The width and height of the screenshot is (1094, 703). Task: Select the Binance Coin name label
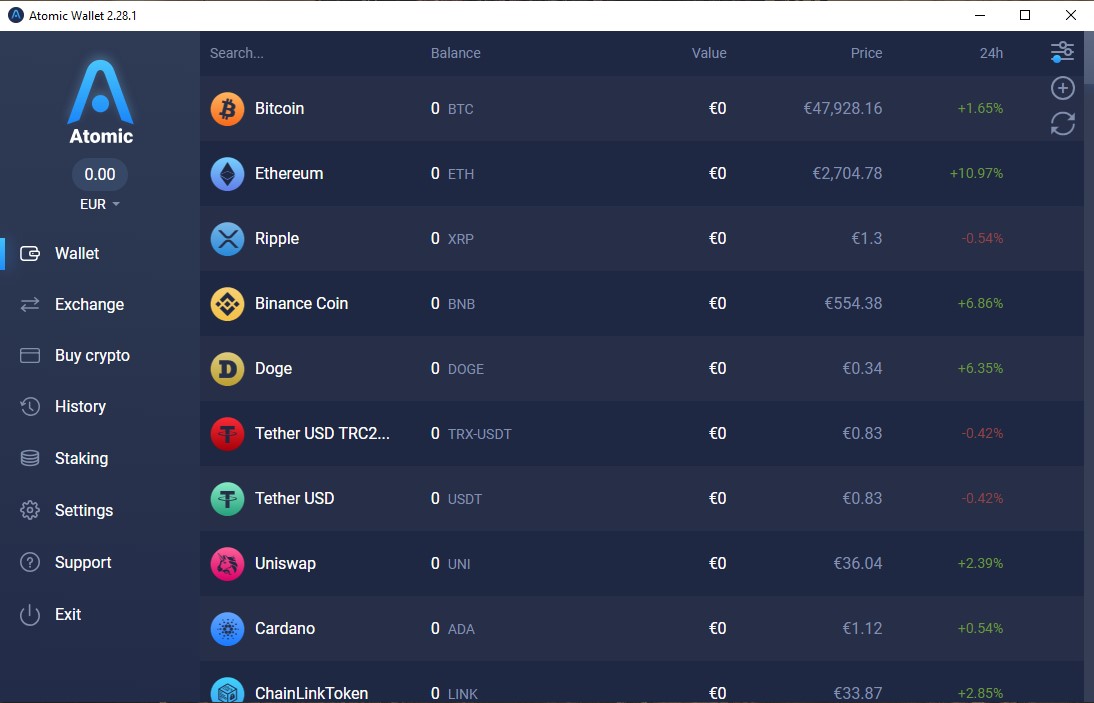point(301,303)
